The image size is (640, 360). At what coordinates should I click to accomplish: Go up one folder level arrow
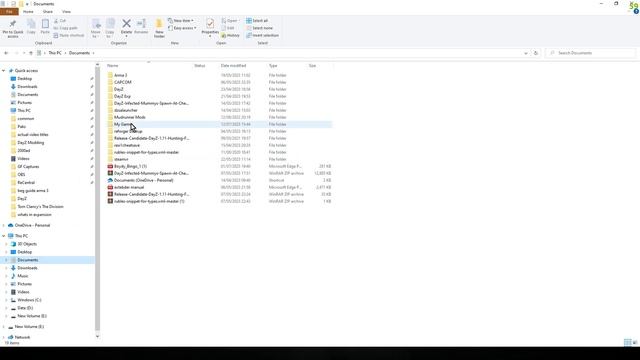coord(31,53)
